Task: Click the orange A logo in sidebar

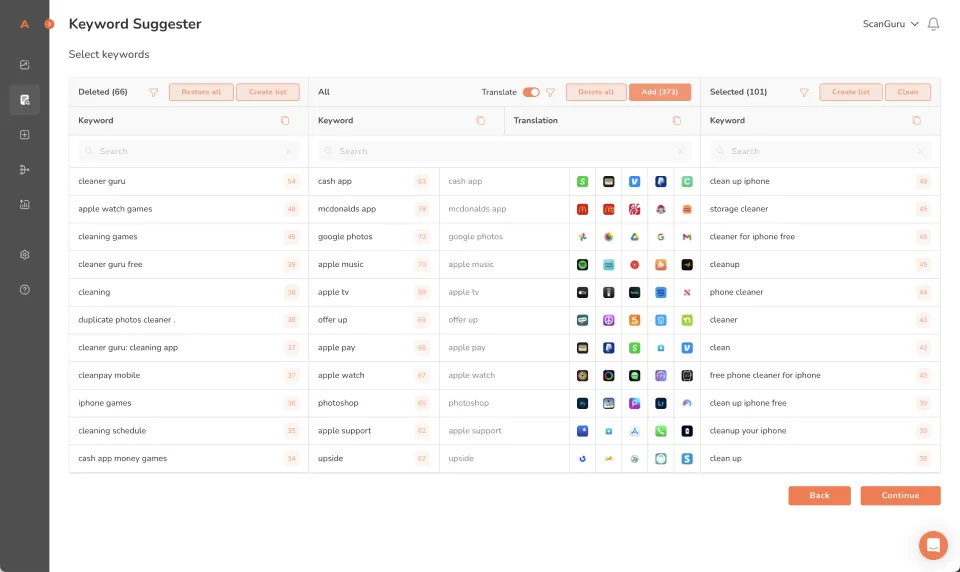Action: point(24,24)
